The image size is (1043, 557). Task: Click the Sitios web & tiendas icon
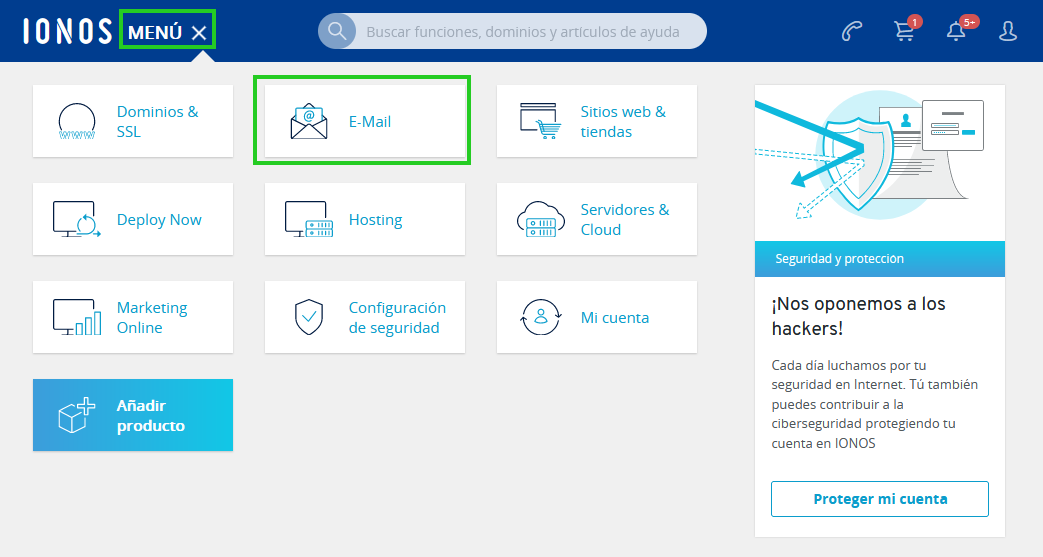(539, 120)
